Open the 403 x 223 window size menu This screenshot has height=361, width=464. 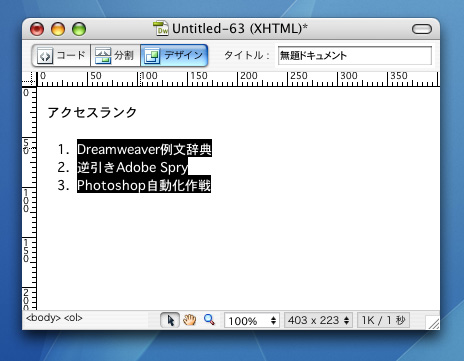318,320
